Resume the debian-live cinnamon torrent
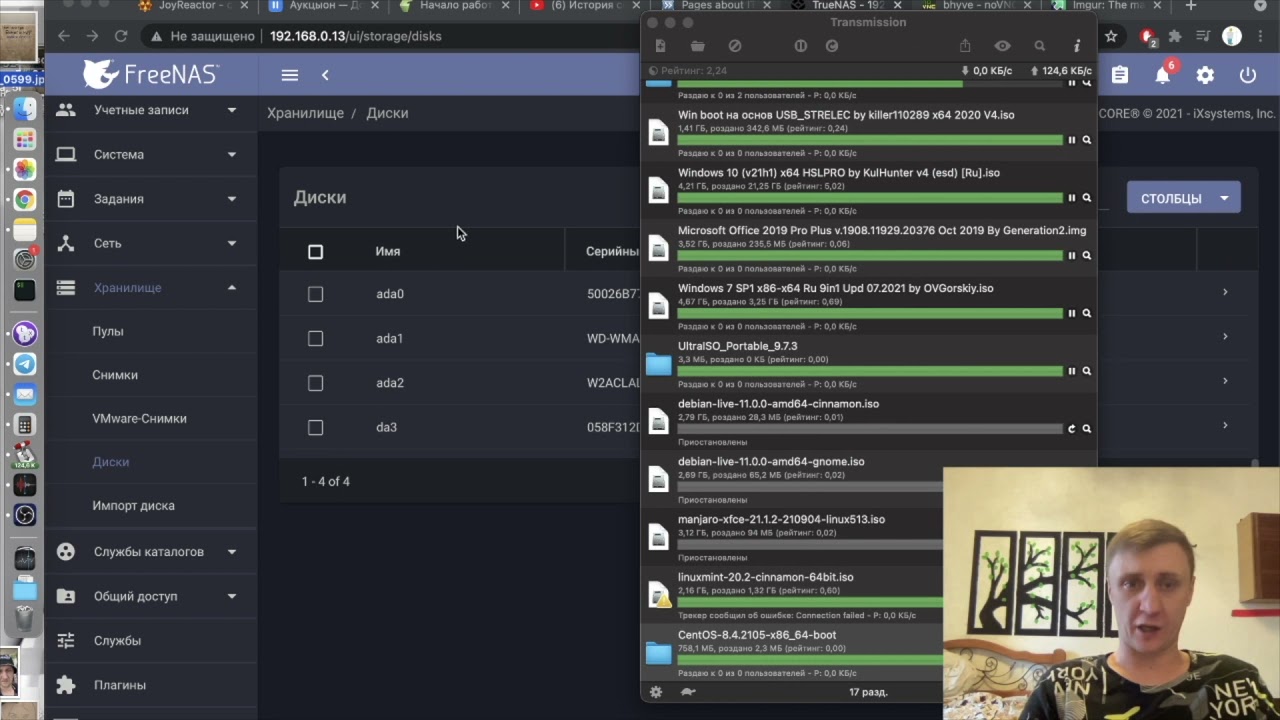The width and height of the screenshot is (1280, 720). coord(1071,429)
